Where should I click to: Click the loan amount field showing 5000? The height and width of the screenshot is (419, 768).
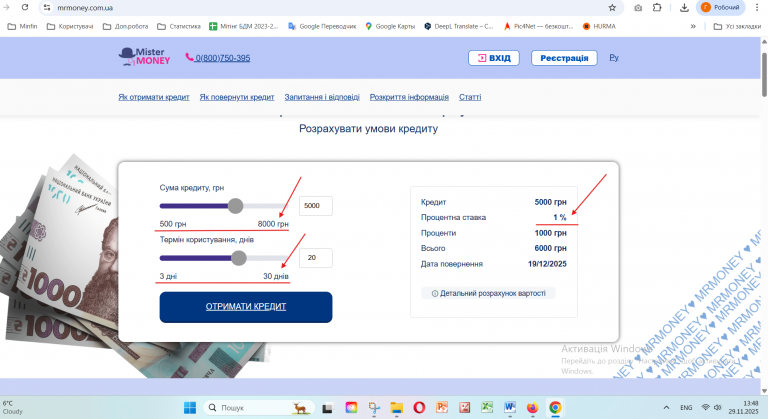(x=316, y=206)
